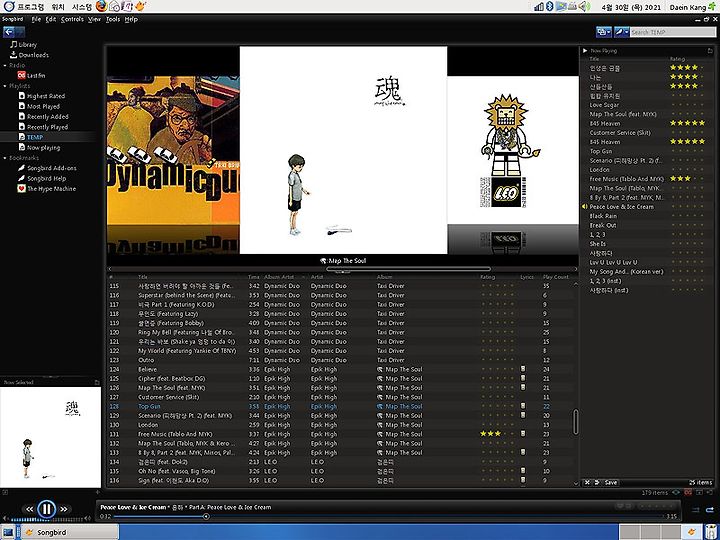This screenshot has height=540, width=720.
Task: Open the Highest Rated playlist
Action: point(41,96)
